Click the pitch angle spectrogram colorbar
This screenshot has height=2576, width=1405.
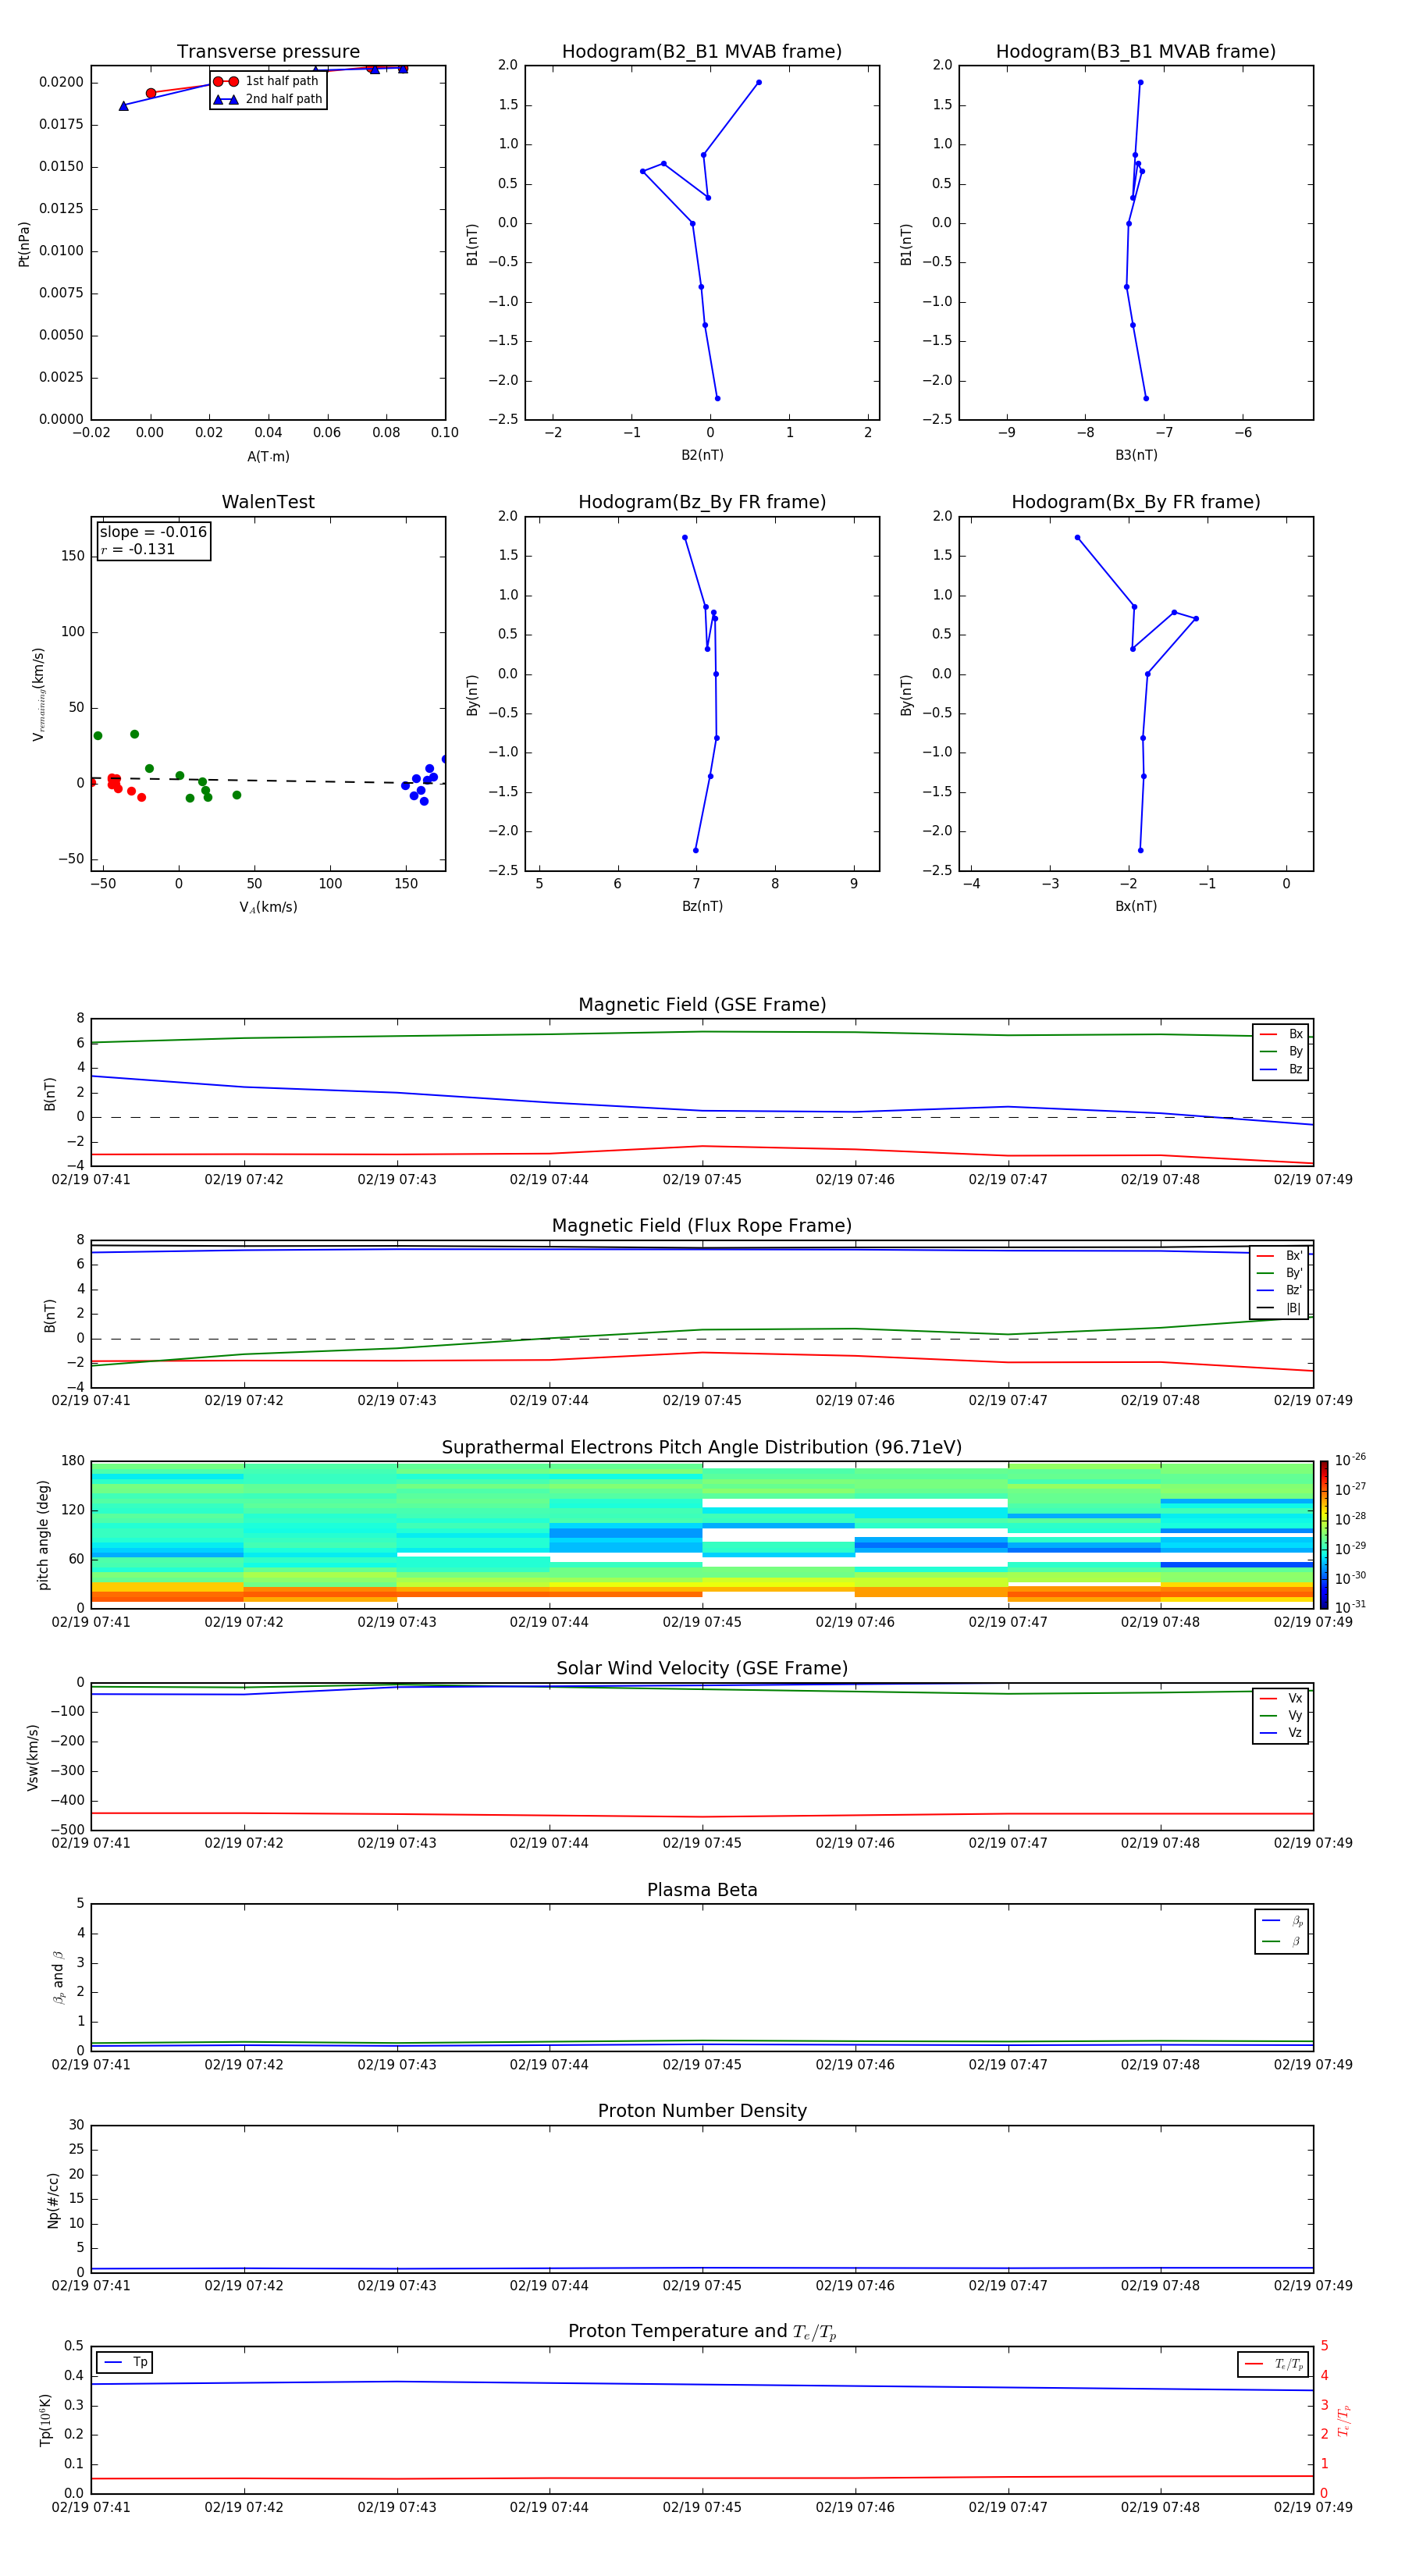[1324, 1535]
